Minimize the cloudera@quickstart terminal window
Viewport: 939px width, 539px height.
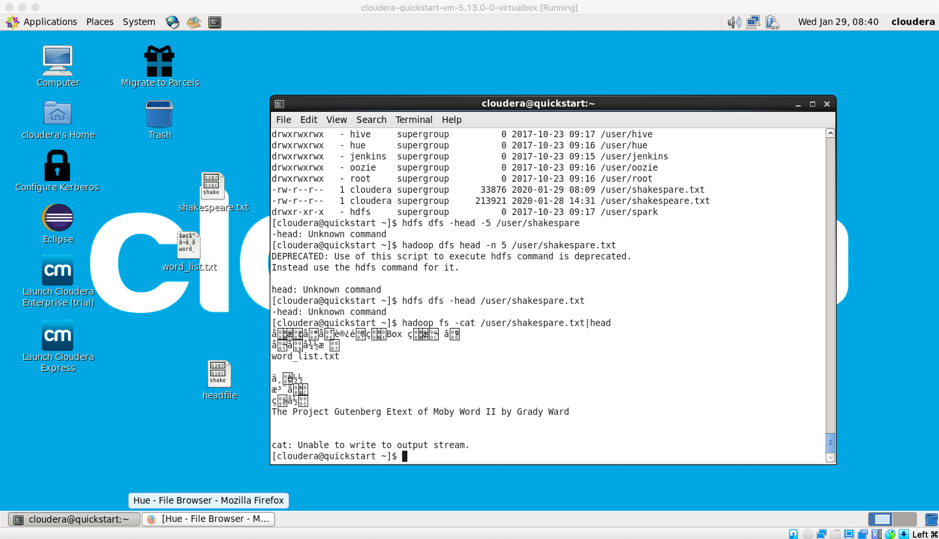click(x=798, y=104)
